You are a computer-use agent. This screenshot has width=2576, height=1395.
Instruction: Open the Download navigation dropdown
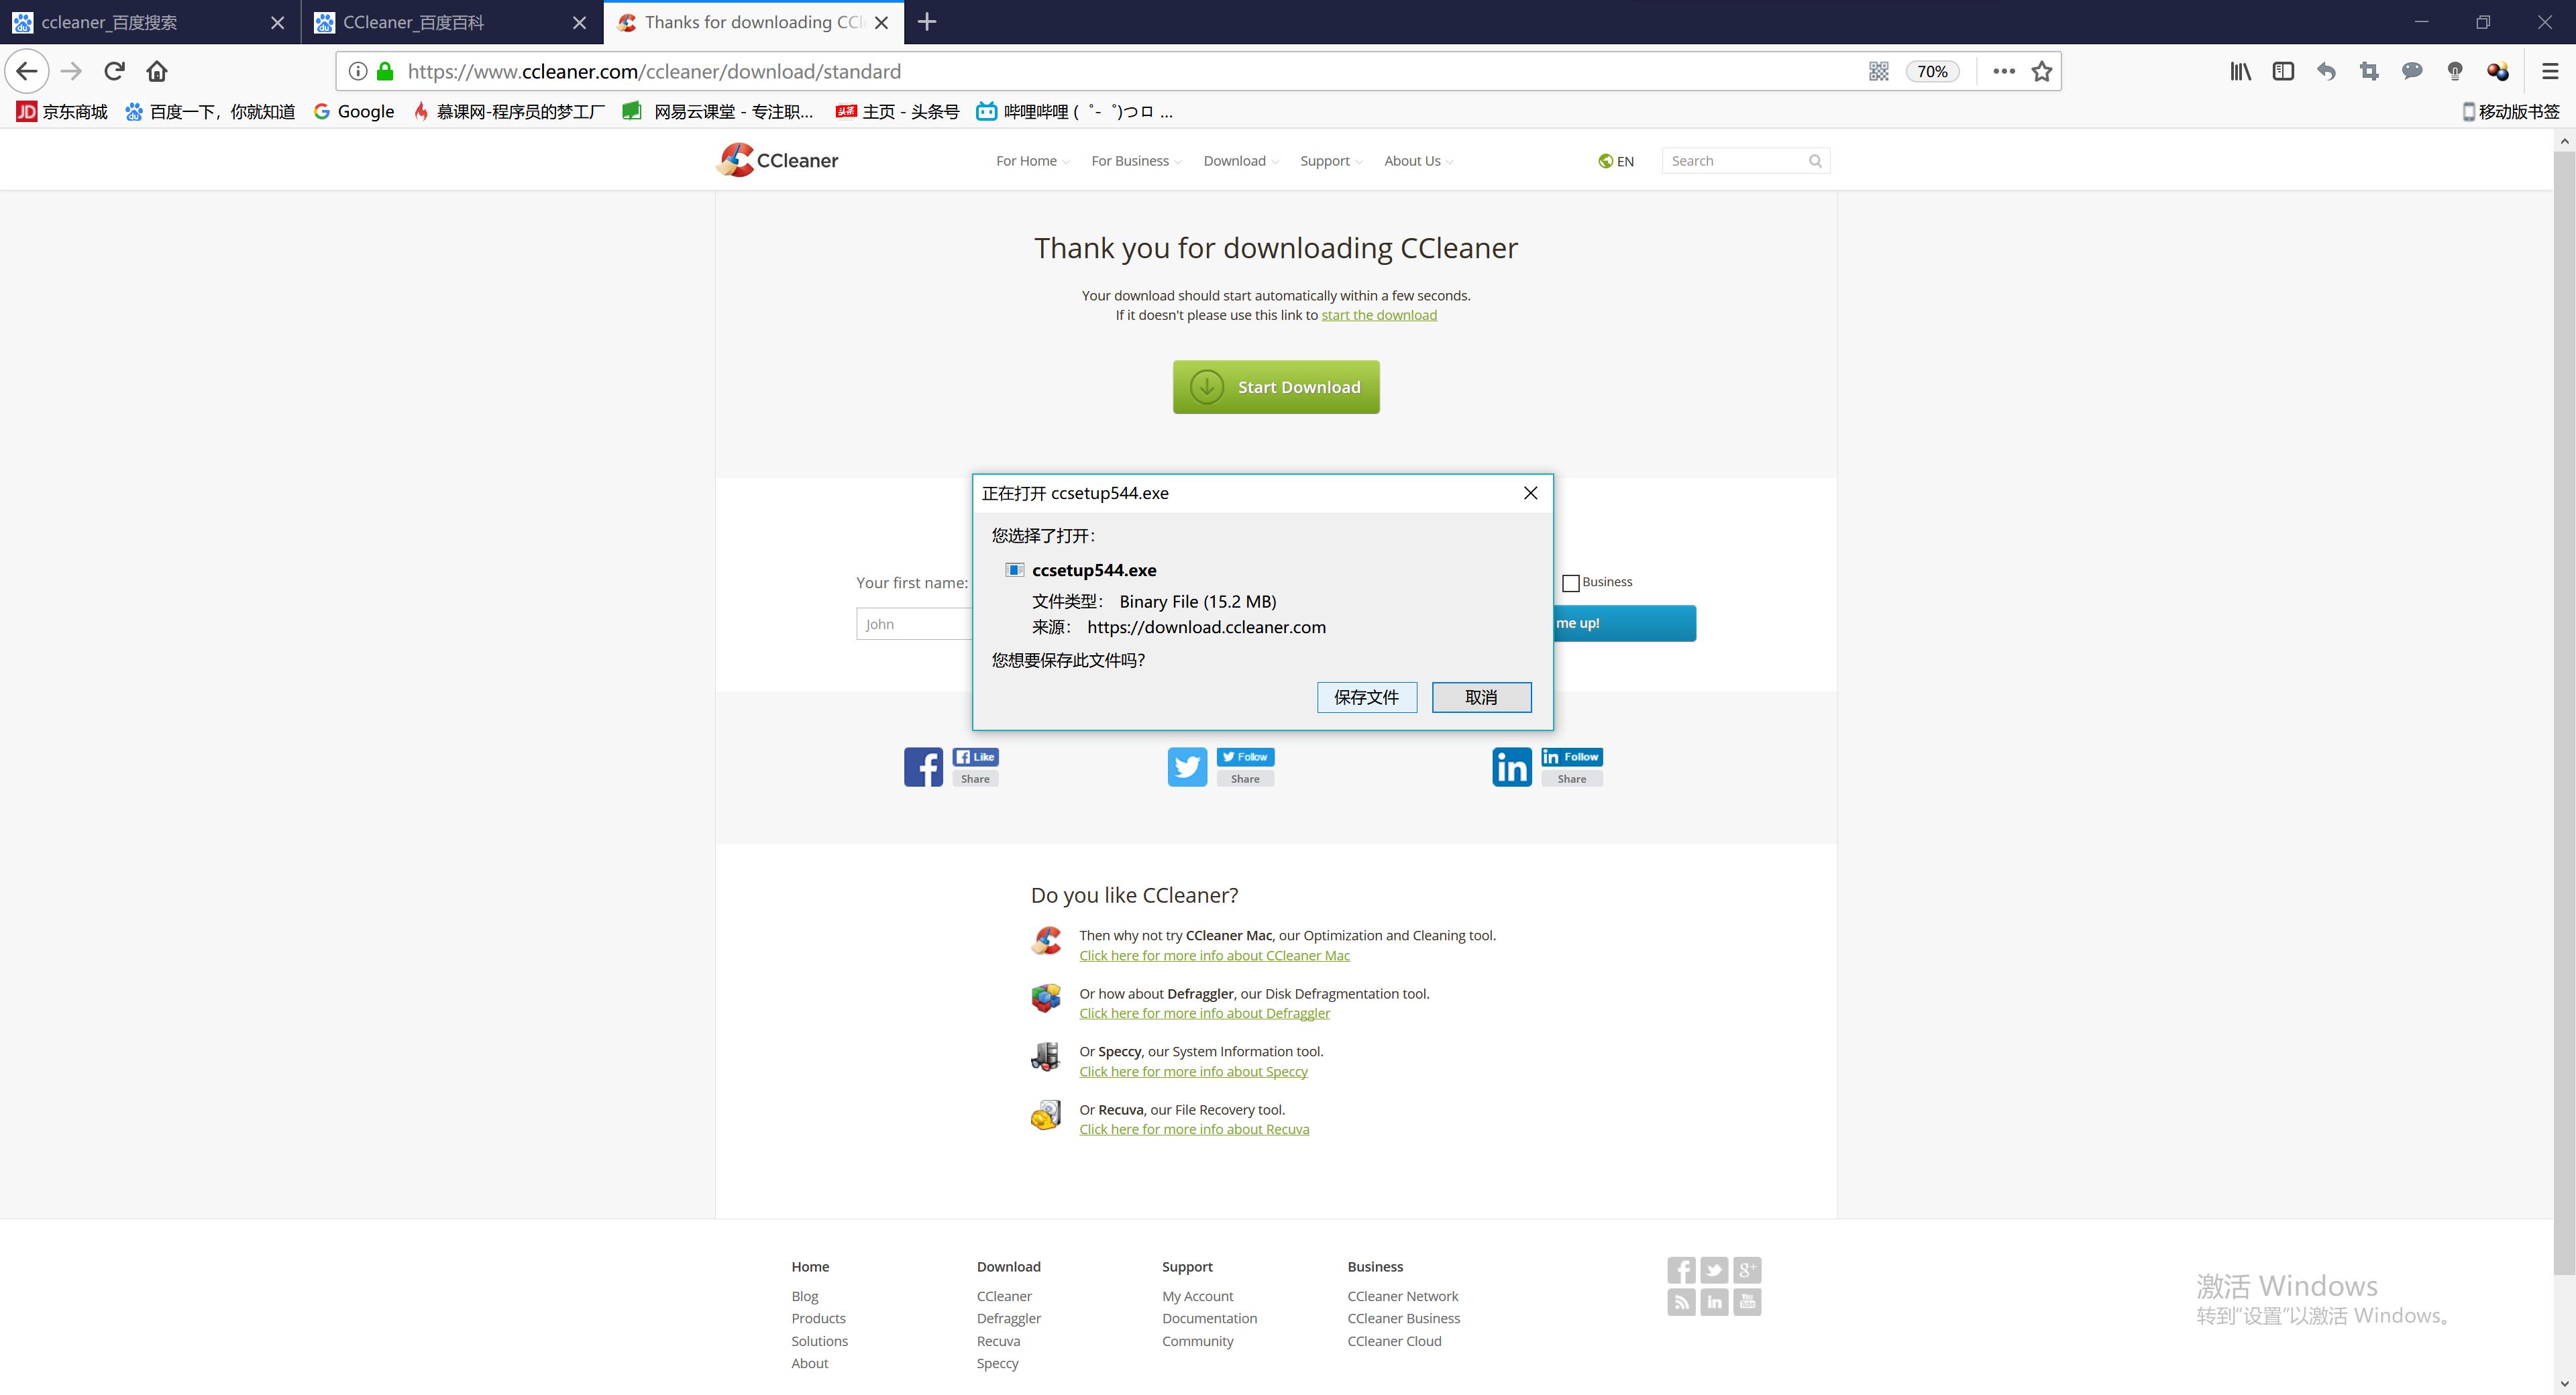[x=1234, y=160]
